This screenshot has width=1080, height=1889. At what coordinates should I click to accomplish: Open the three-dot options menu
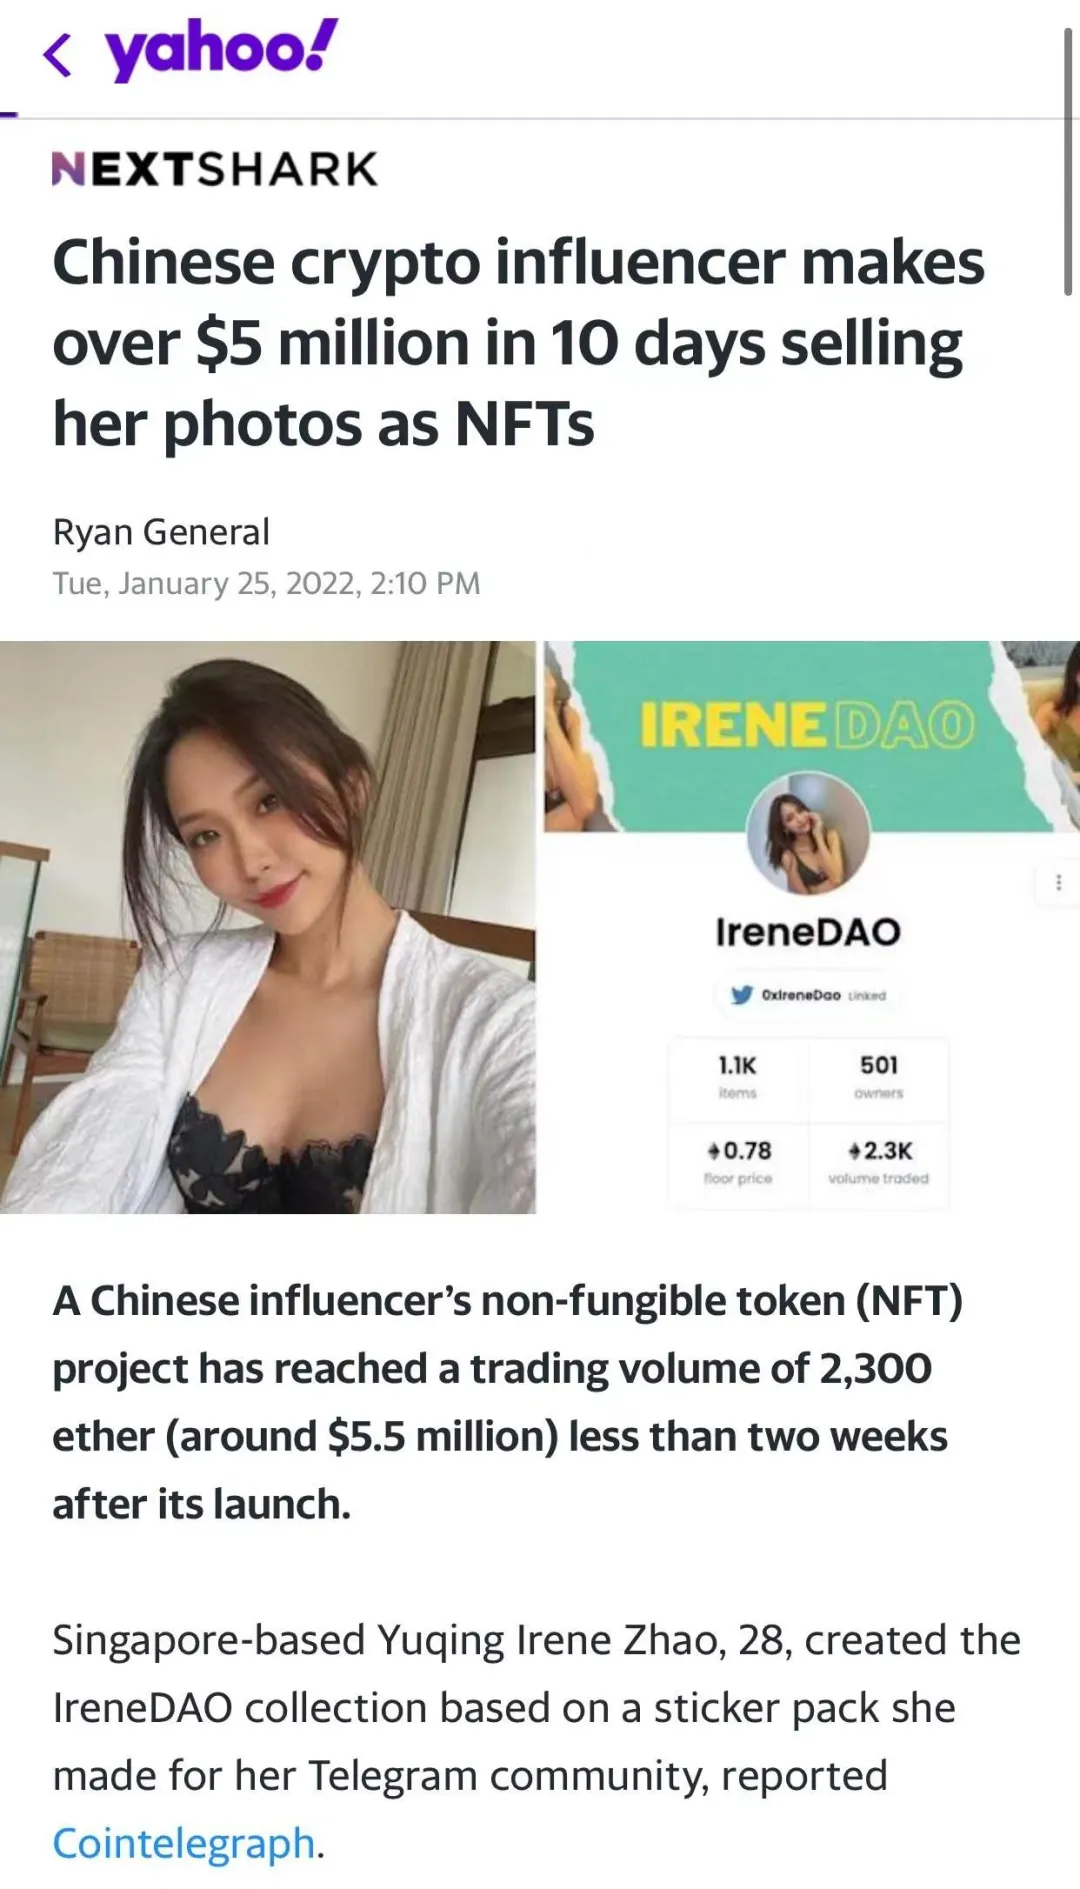1058,882
